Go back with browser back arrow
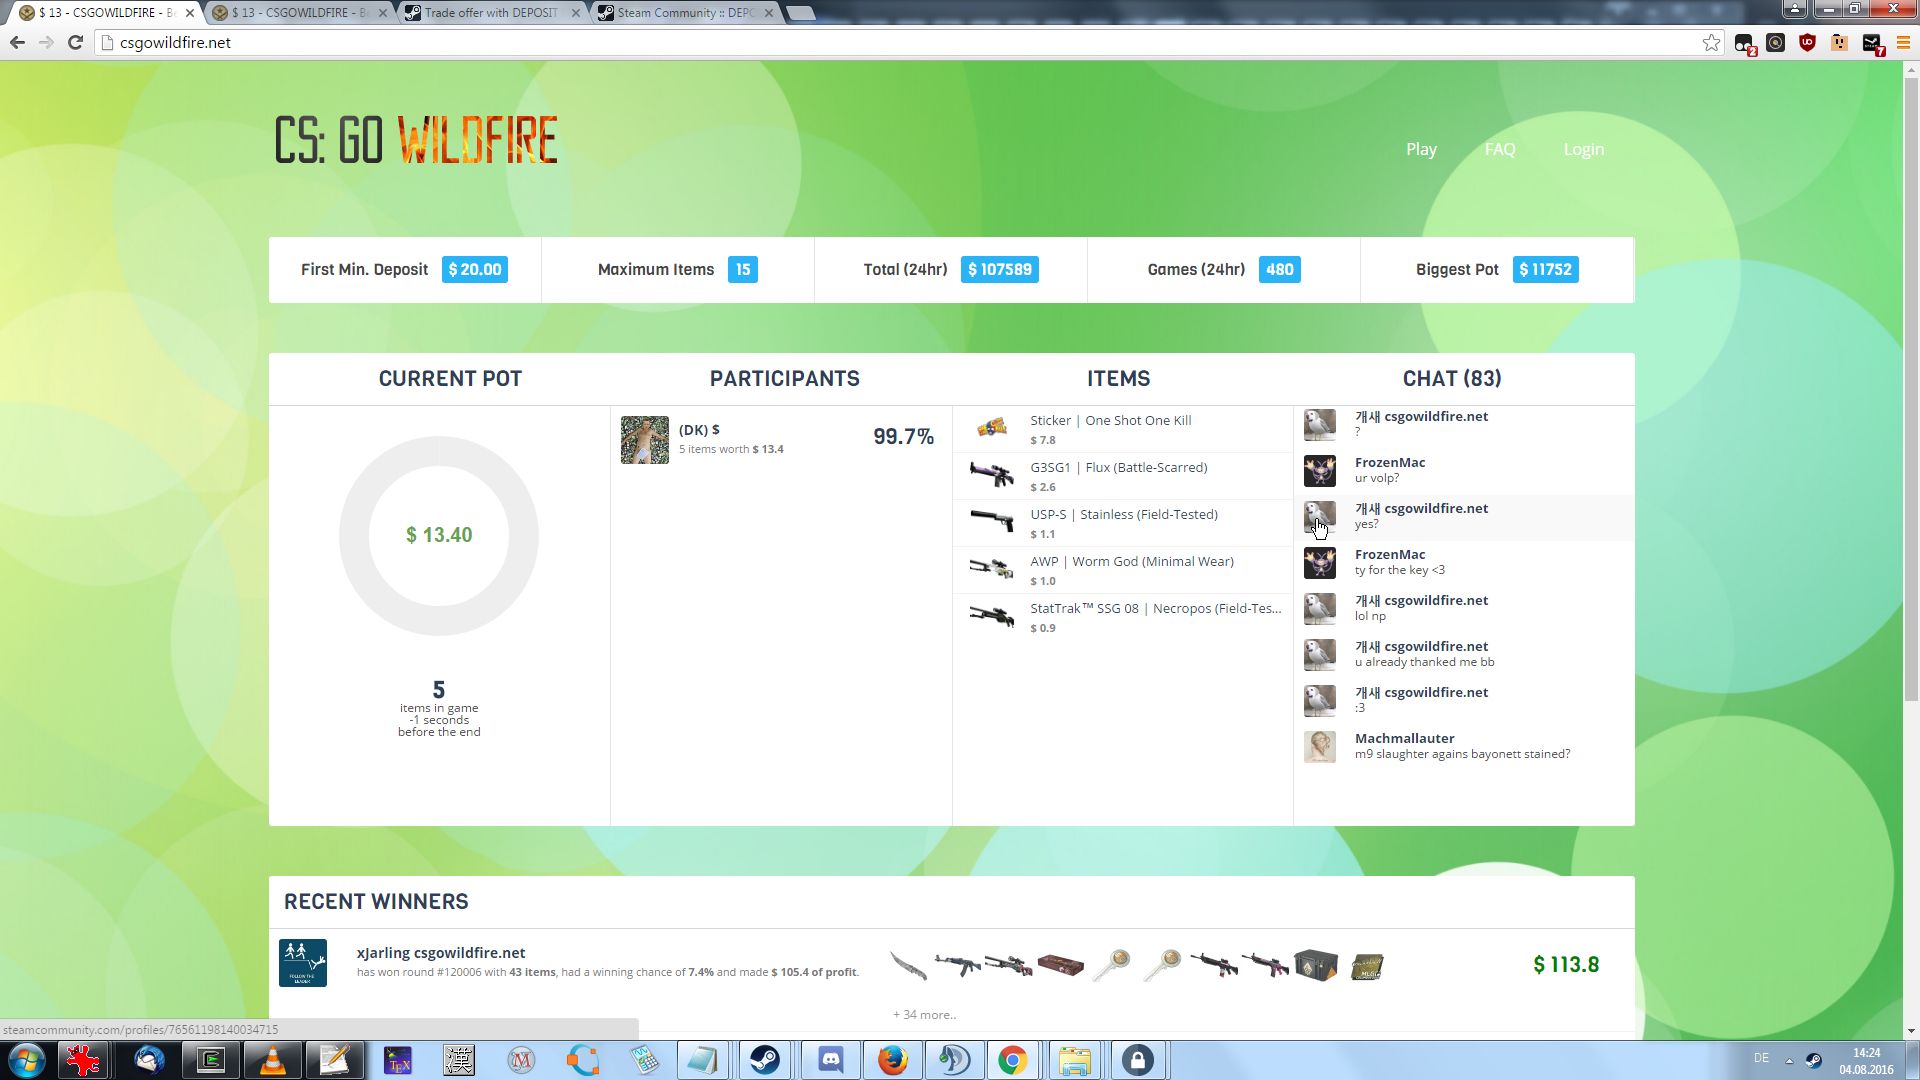 (x=17, y=42)
